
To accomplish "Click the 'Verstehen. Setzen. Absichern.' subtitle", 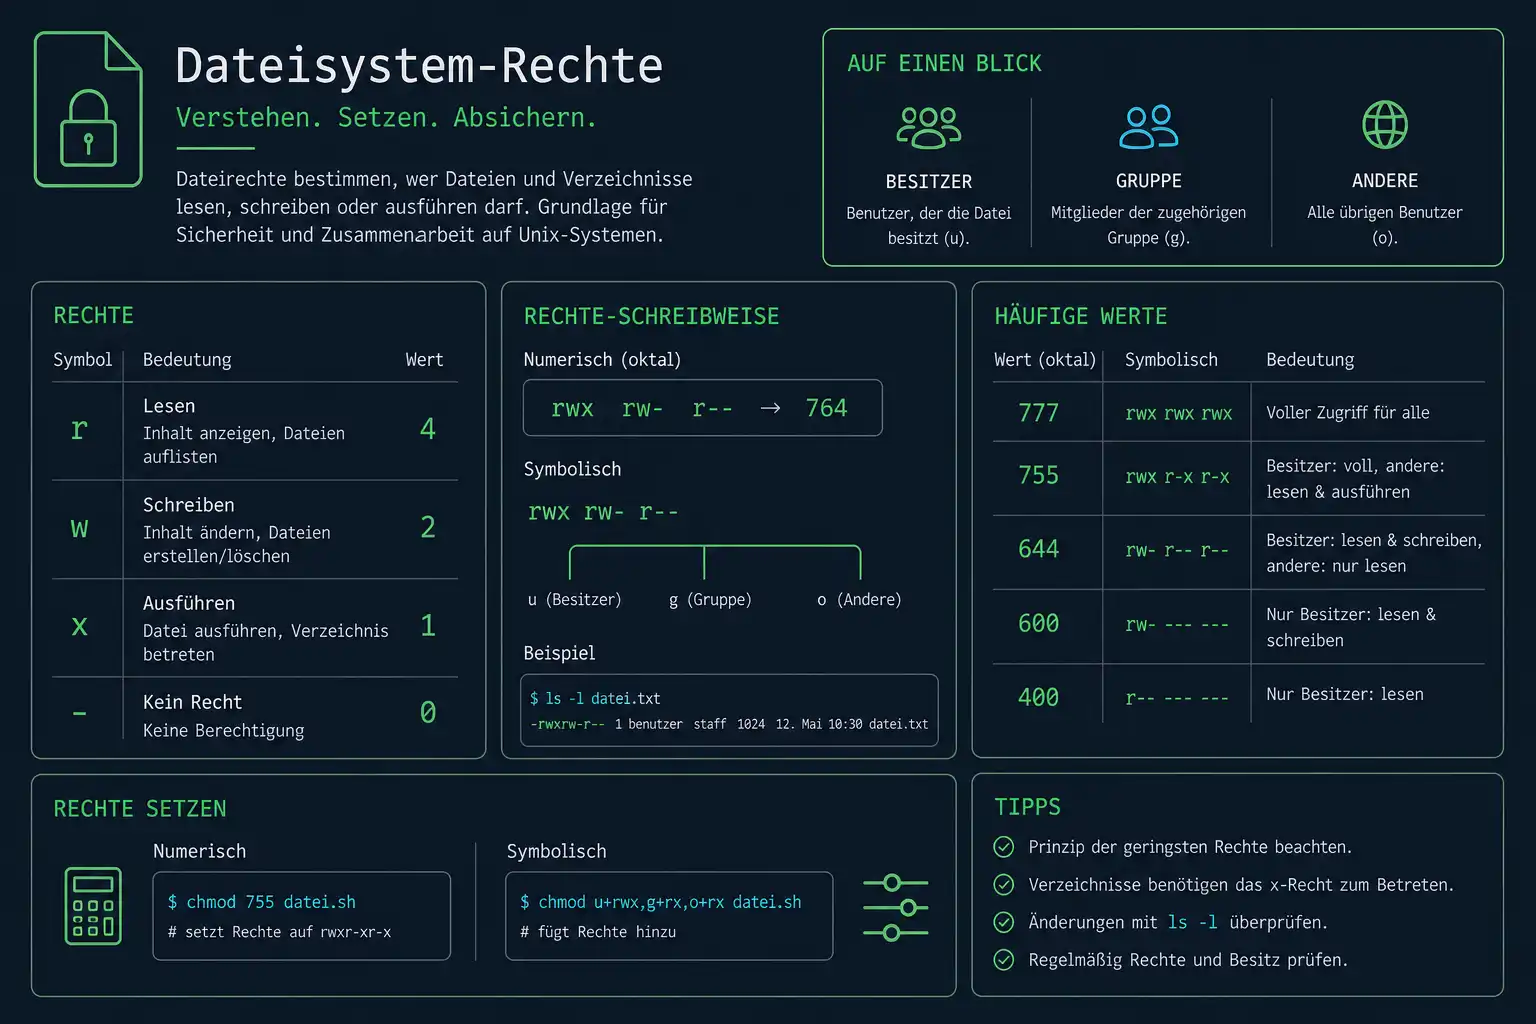I will pos(386,118).
